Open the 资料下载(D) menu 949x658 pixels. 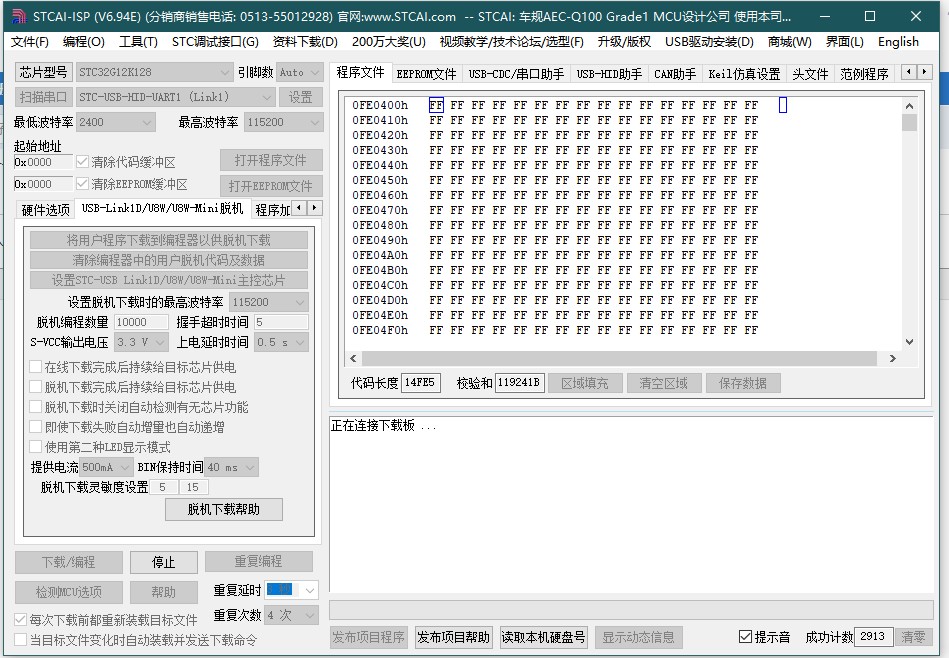(x=305, y=42)
